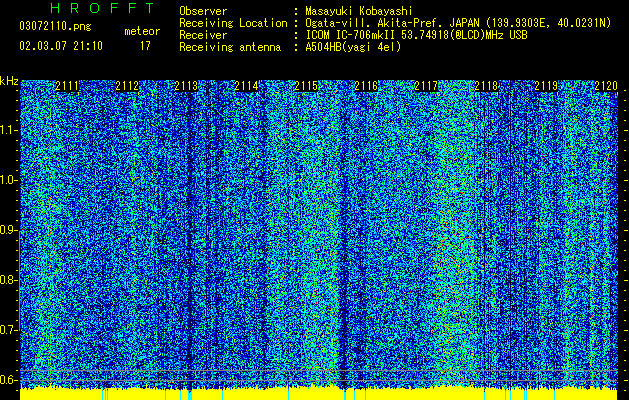Image resolution: width=629 pixels, height=400 pixels.
Task: Click the 'Receiver' field label
Action: [x=203, y=35]
